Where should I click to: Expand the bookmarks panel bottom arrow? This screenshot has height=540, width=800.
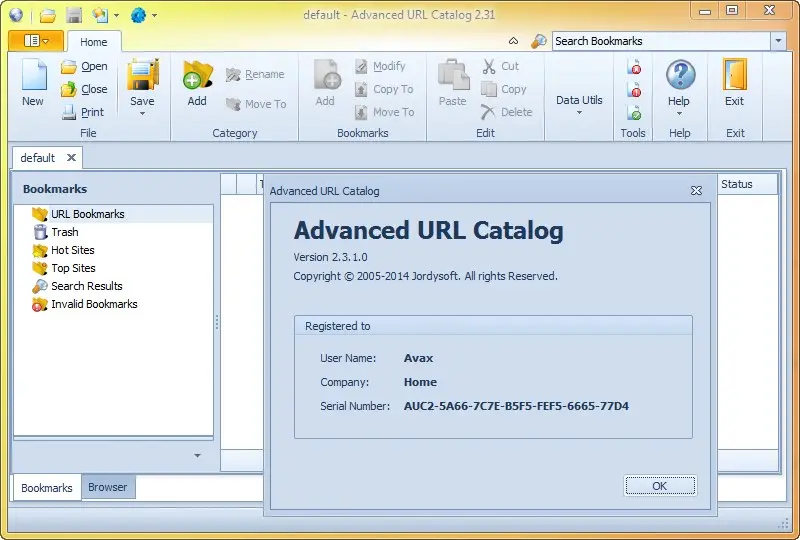click(x=197, y=455)
